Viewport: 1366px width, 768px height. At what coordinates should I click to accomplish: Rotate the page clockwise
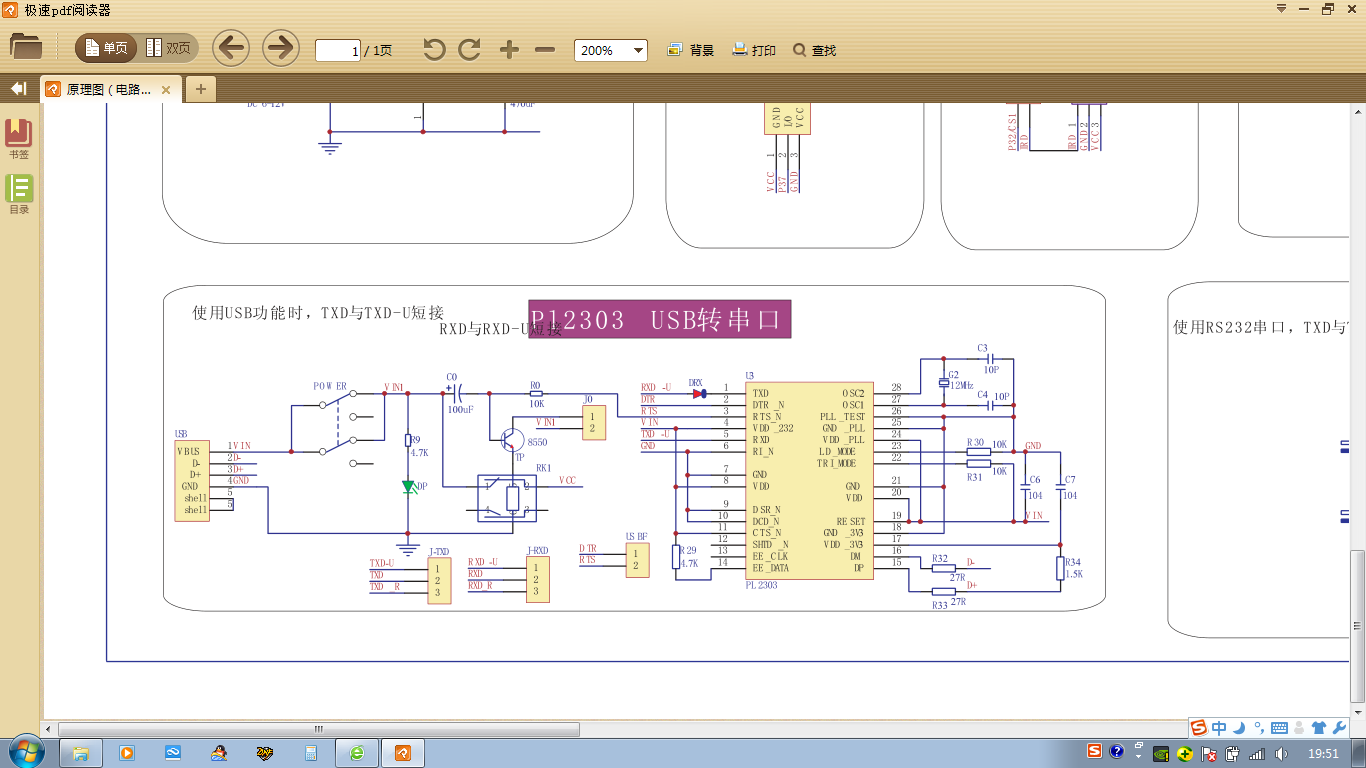[x=470, y=49]
